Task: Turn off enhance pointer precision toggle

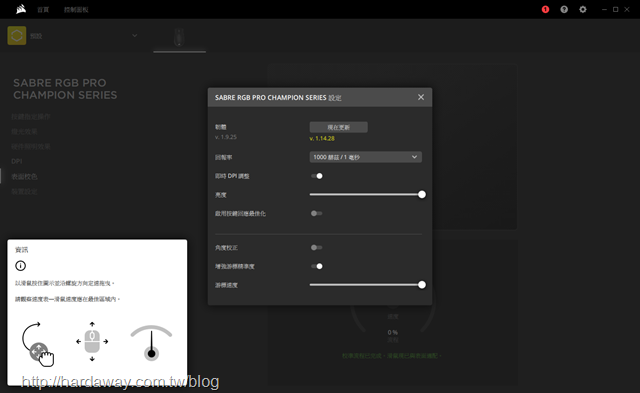Action: 317,266
